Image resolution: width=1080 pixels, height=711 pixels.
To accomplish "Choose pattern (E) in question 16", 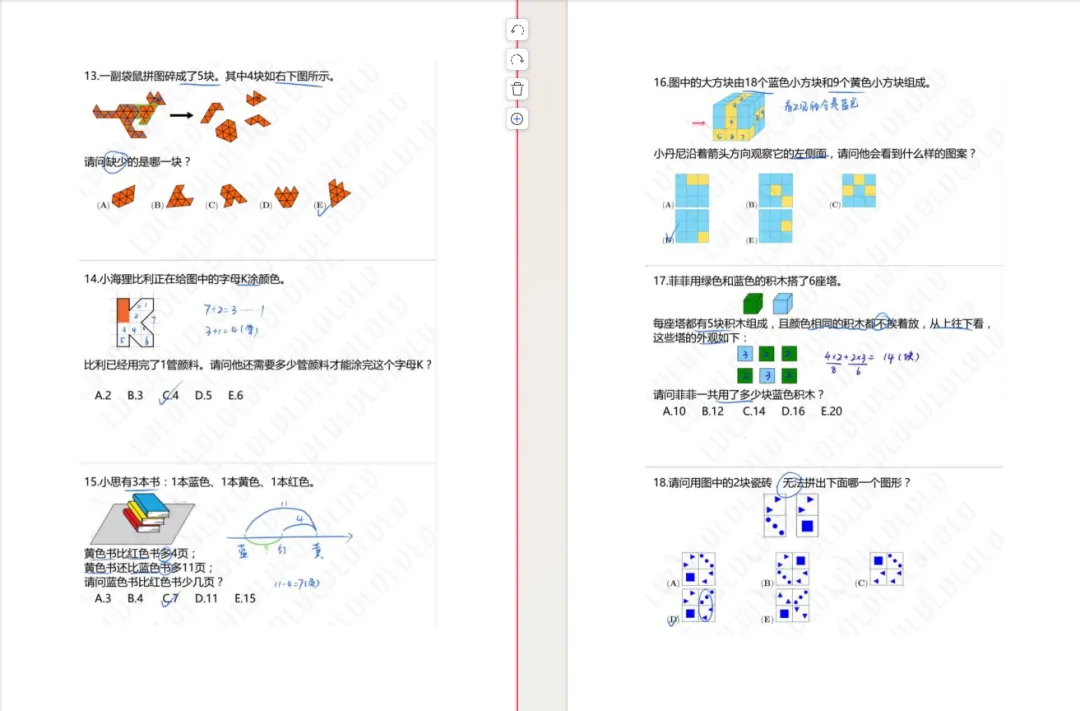I will 776,226.
